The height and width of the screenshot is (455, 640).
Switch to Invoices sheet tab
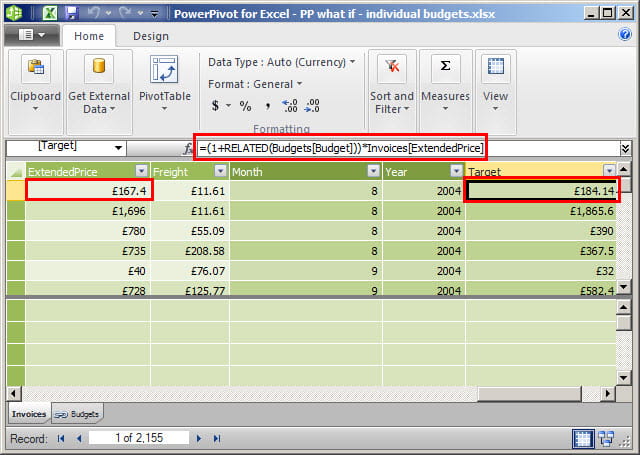29,414
